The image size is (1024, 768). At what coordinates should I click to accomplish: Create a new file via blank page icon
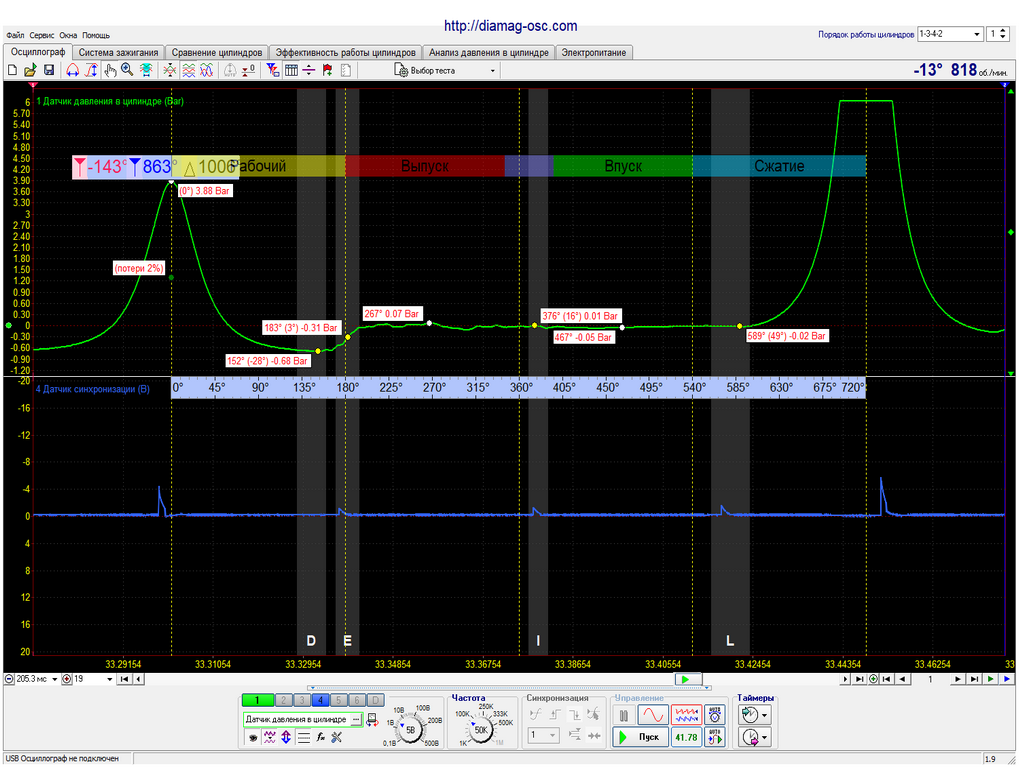(12, 70)
